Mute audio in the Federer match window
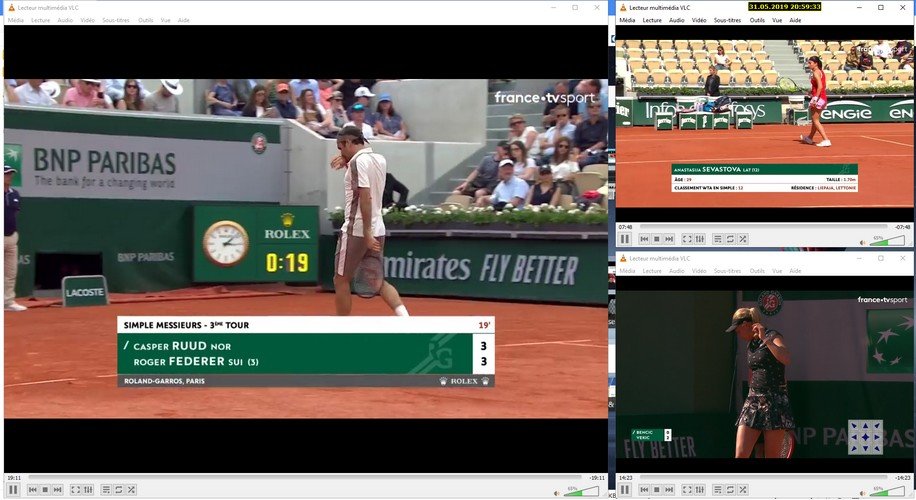916x500 pixels. (x=557, y=493)
